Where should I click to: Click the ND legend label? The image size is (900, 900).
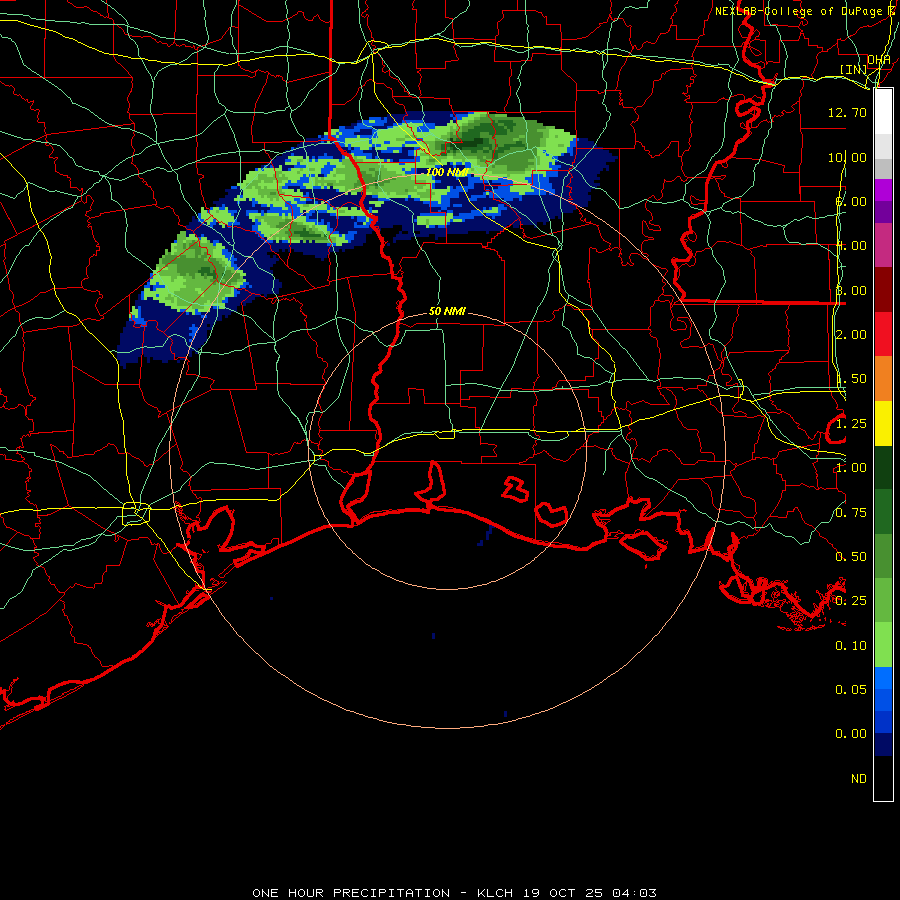(859, 779)
